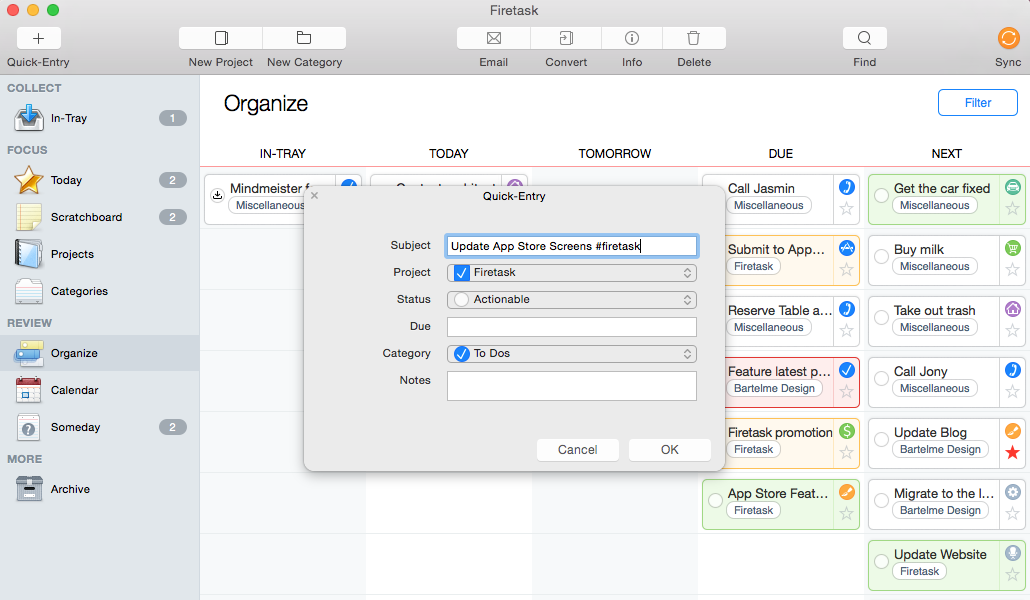Click the Mindmeister in-tray download icon
1030x600 pixels.
coord(217,195)
